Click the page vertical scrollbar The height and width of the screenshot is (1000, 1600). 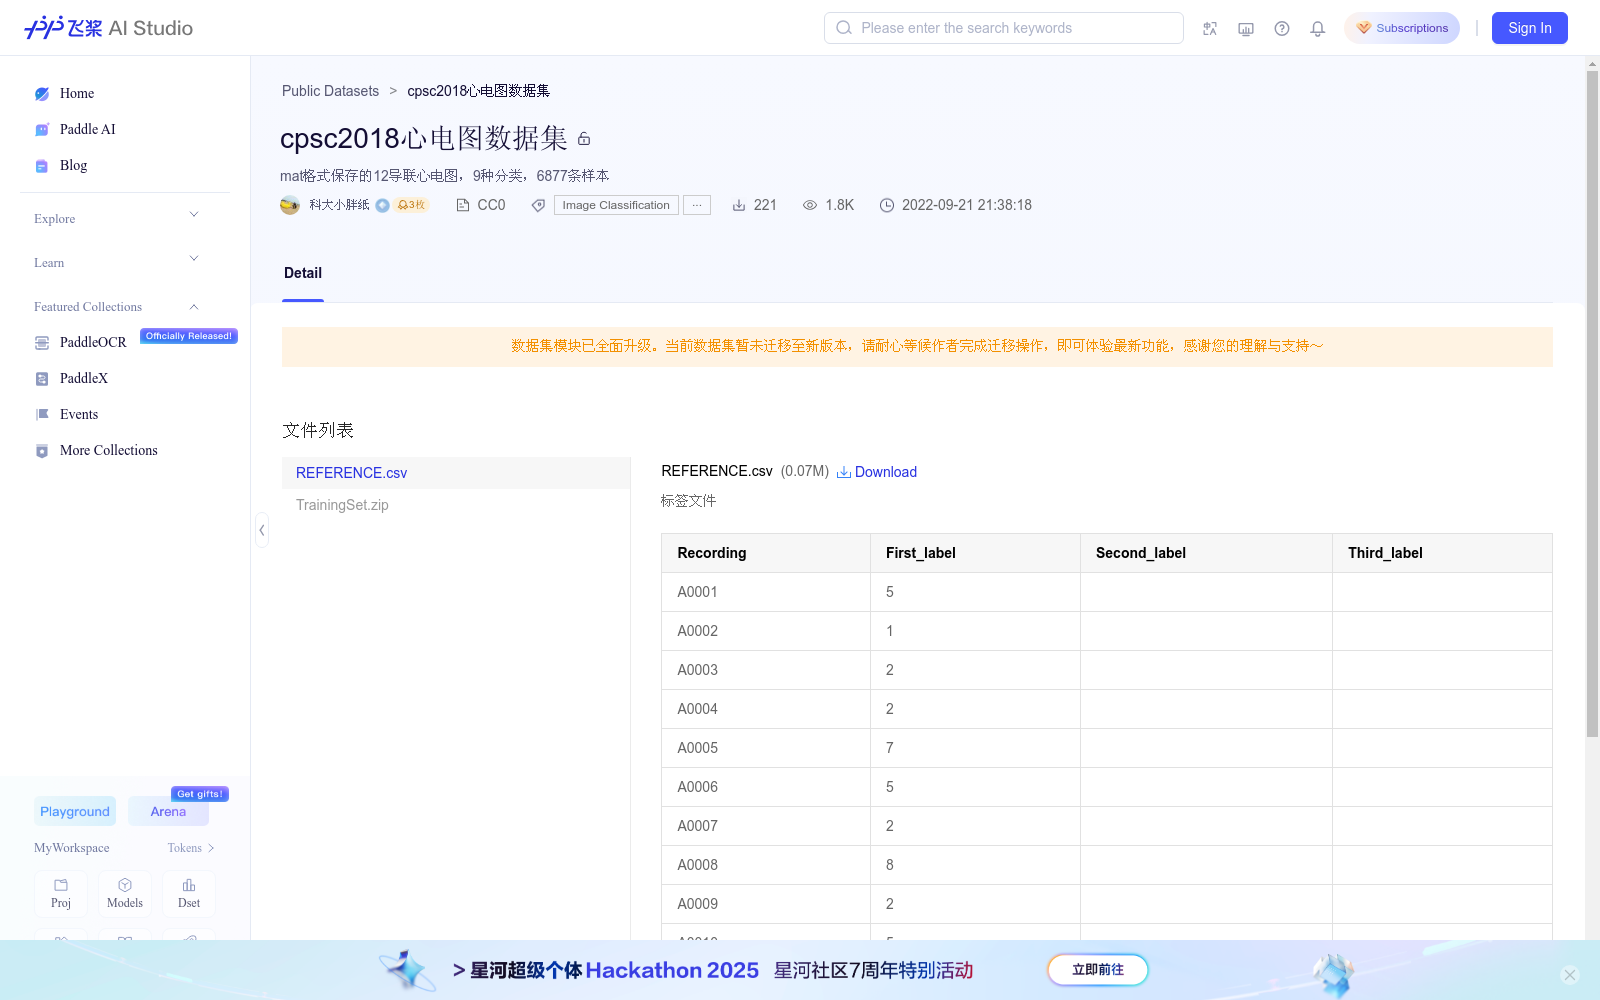(x=1592, y=405)
